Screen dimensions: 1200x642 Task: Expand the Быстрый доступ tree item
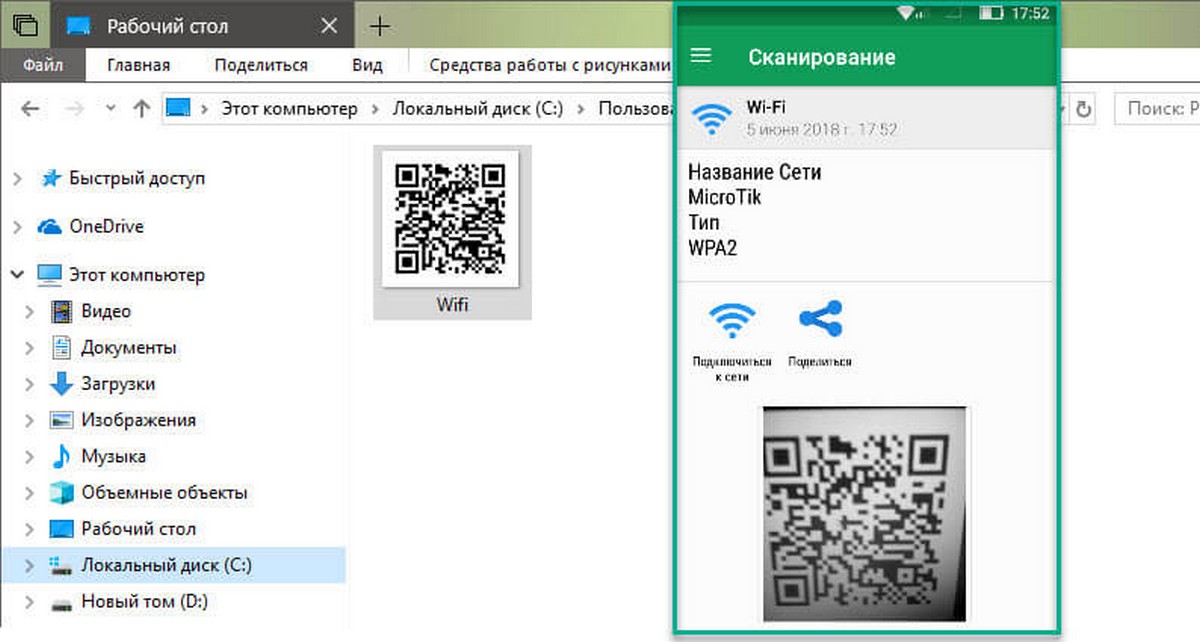click(x=20, y=178)
